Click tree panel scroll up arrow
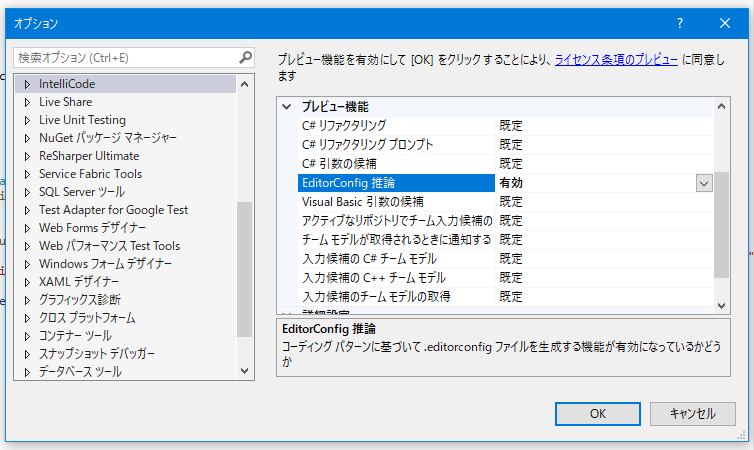Viewport: 754px width, 450px height. [x=244, y=85]
